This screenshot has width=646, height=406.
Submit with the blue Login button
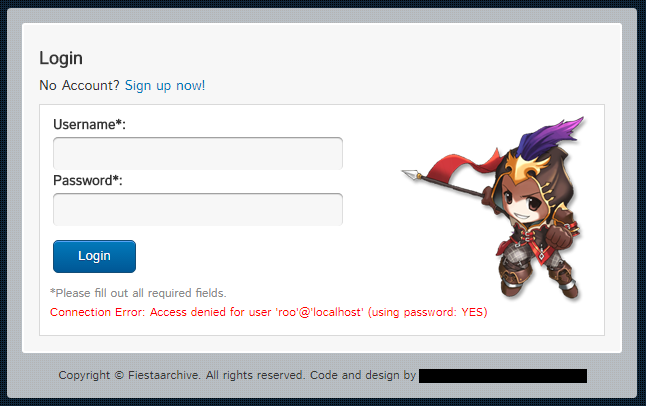tap(94, 256)
